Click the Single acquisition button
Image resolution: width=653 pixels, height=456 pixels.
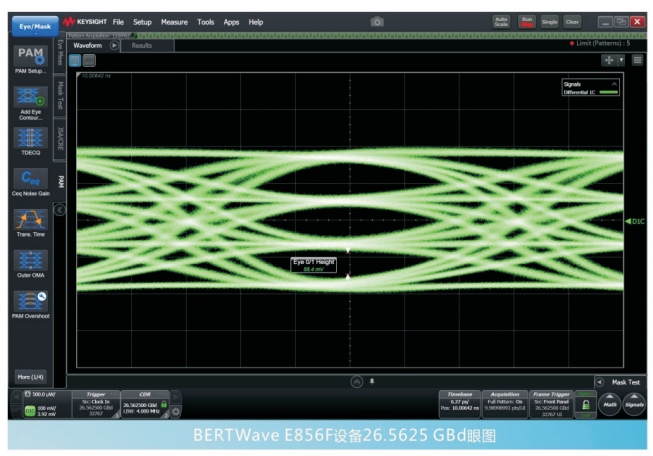pos(550,21)
